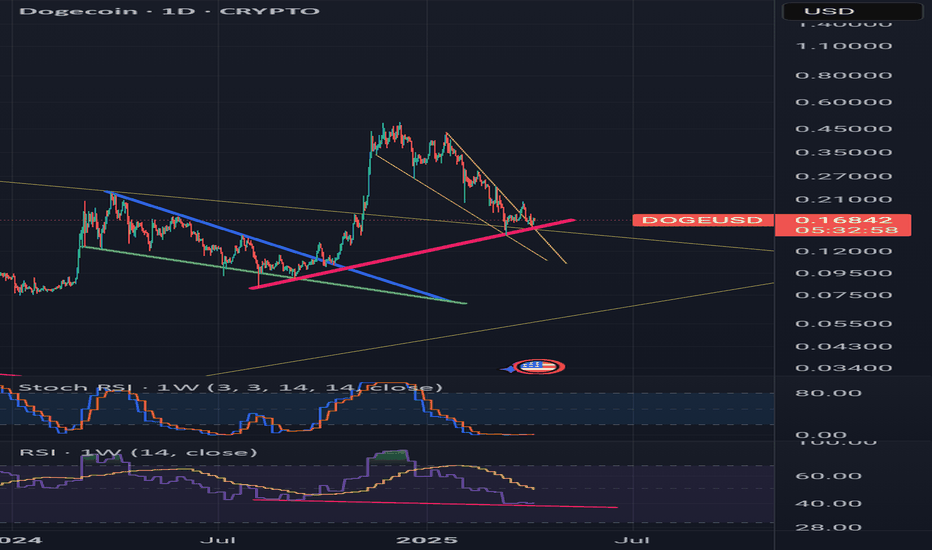Image resolution: width=932 pixels, height=550 pixels.
Task: Click the Jul label left of 2025
Action: [218, 540]
